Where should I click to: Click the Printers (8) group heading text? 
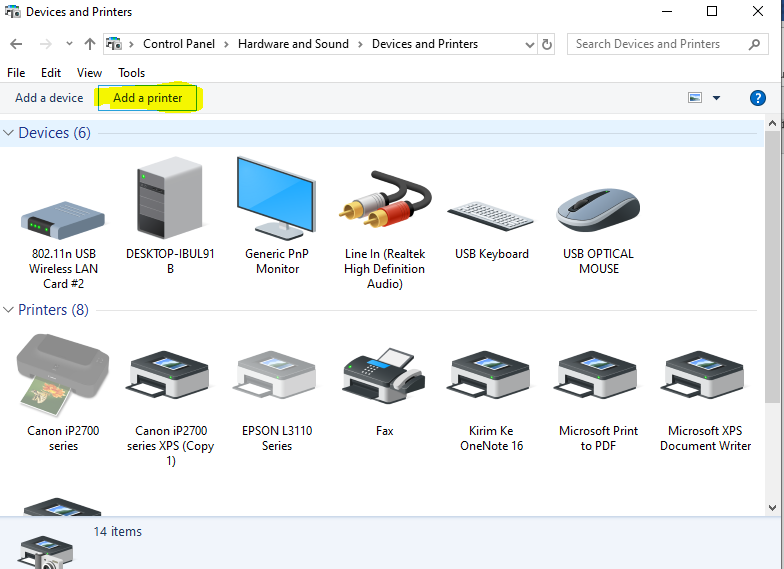tap(54, 310)
